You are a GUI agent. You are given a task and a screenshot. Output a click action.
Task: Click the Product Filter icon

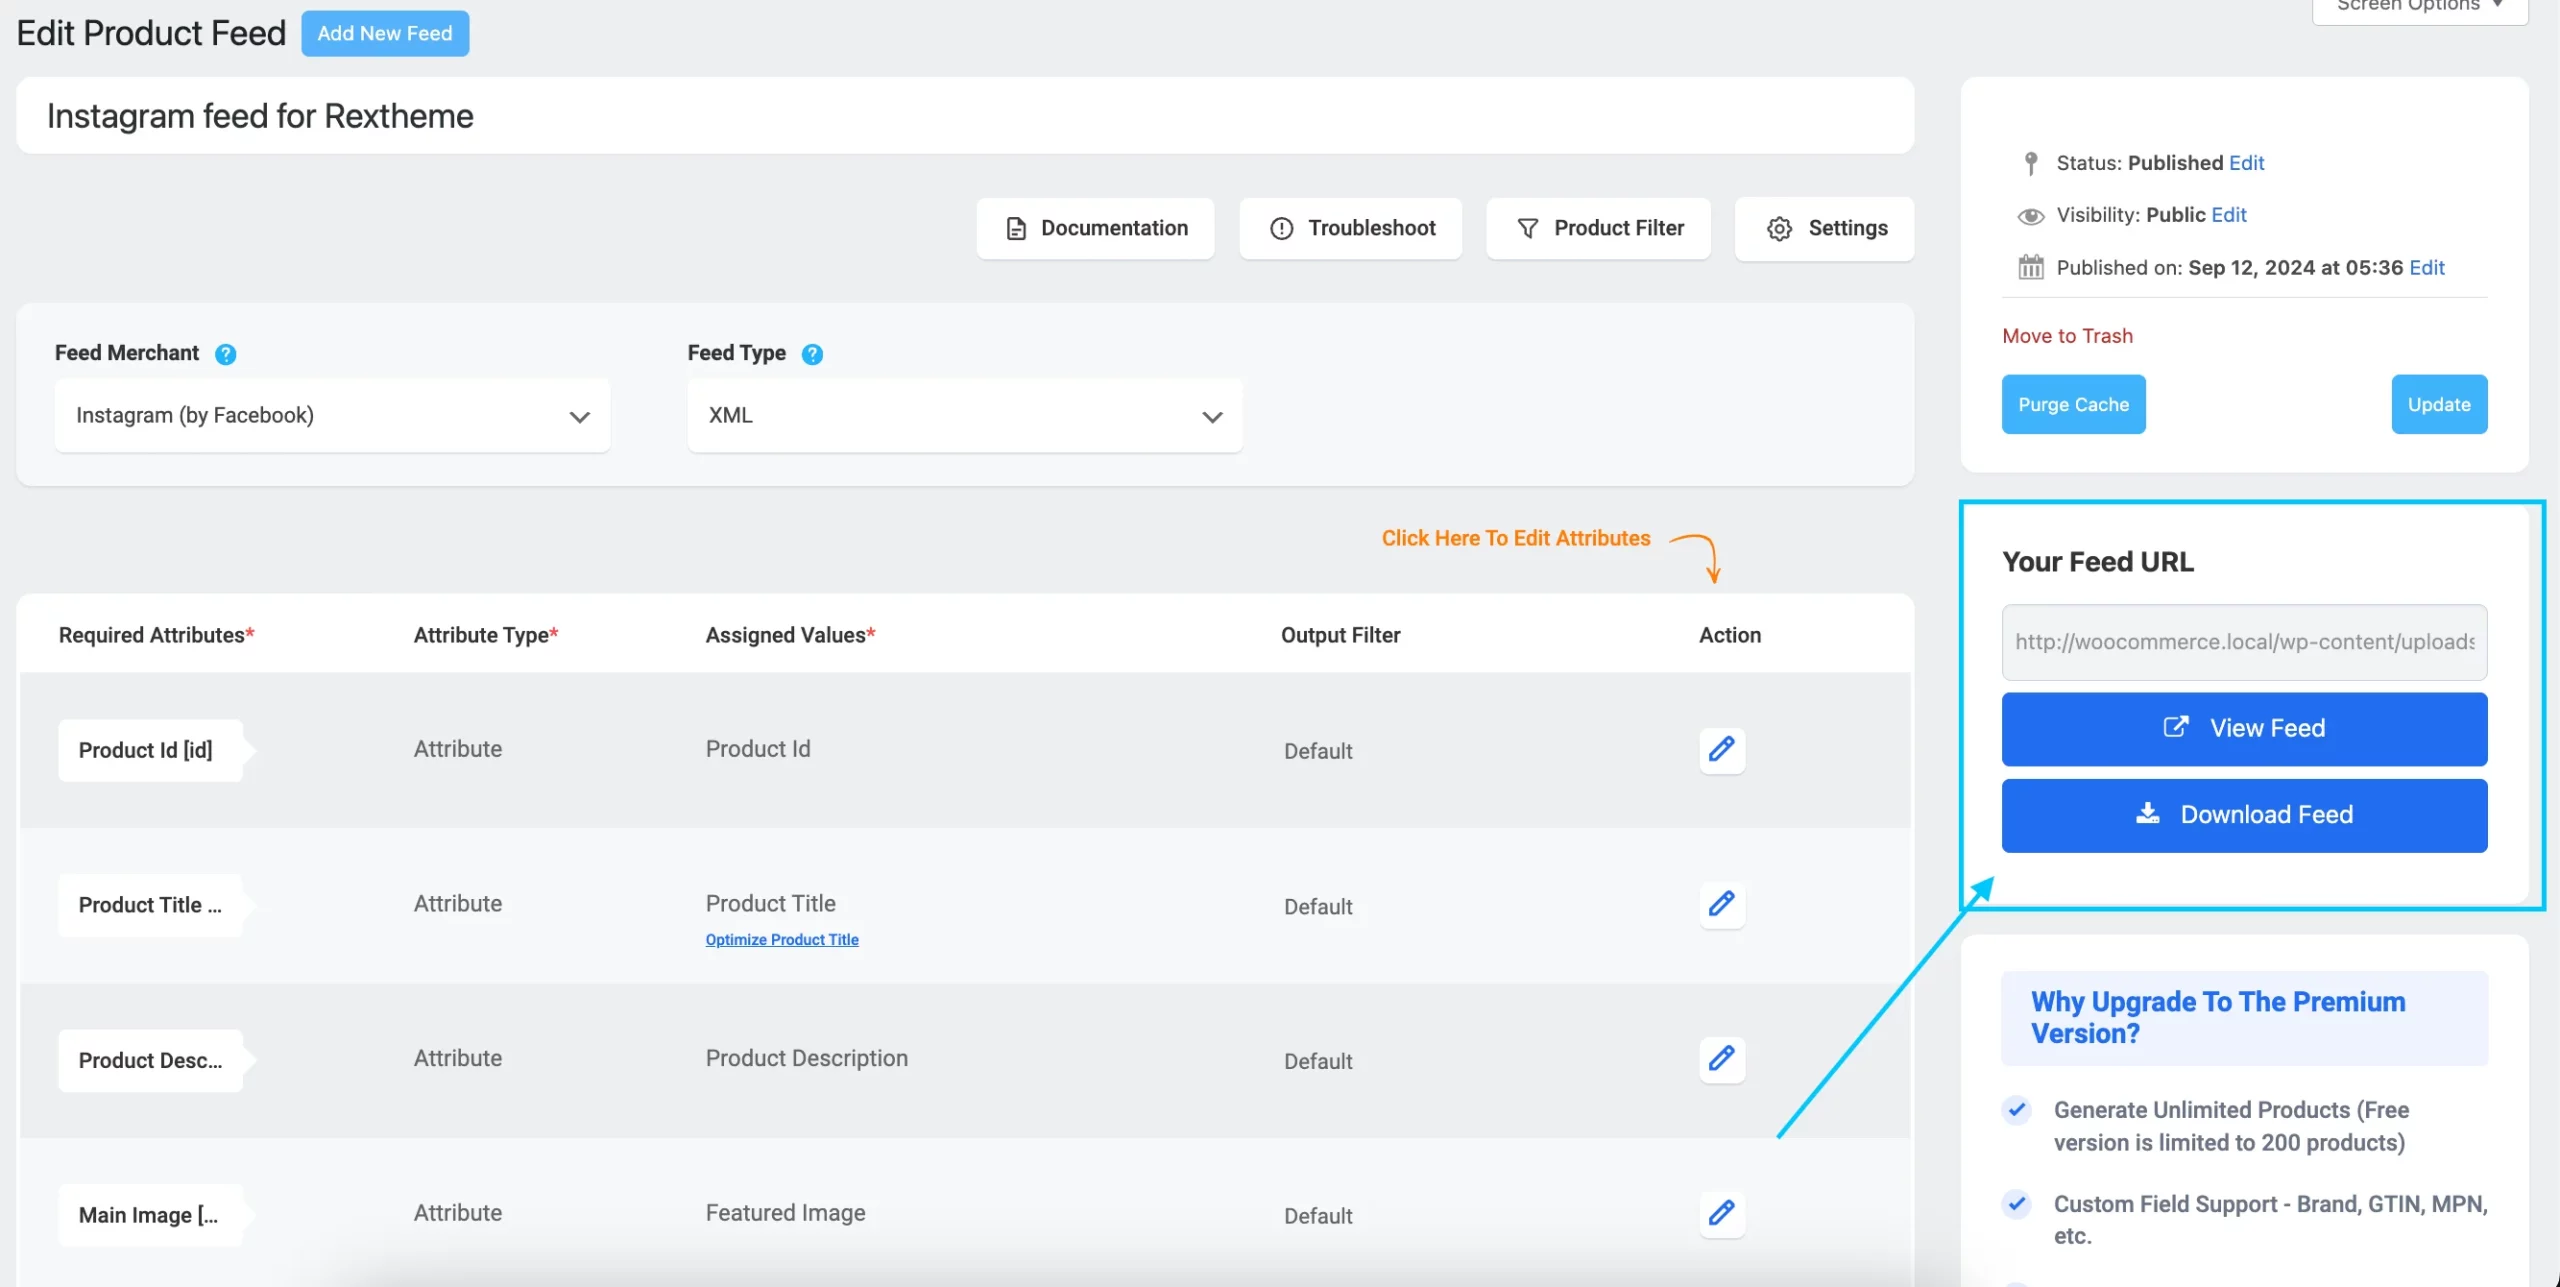click(1526, 227)
